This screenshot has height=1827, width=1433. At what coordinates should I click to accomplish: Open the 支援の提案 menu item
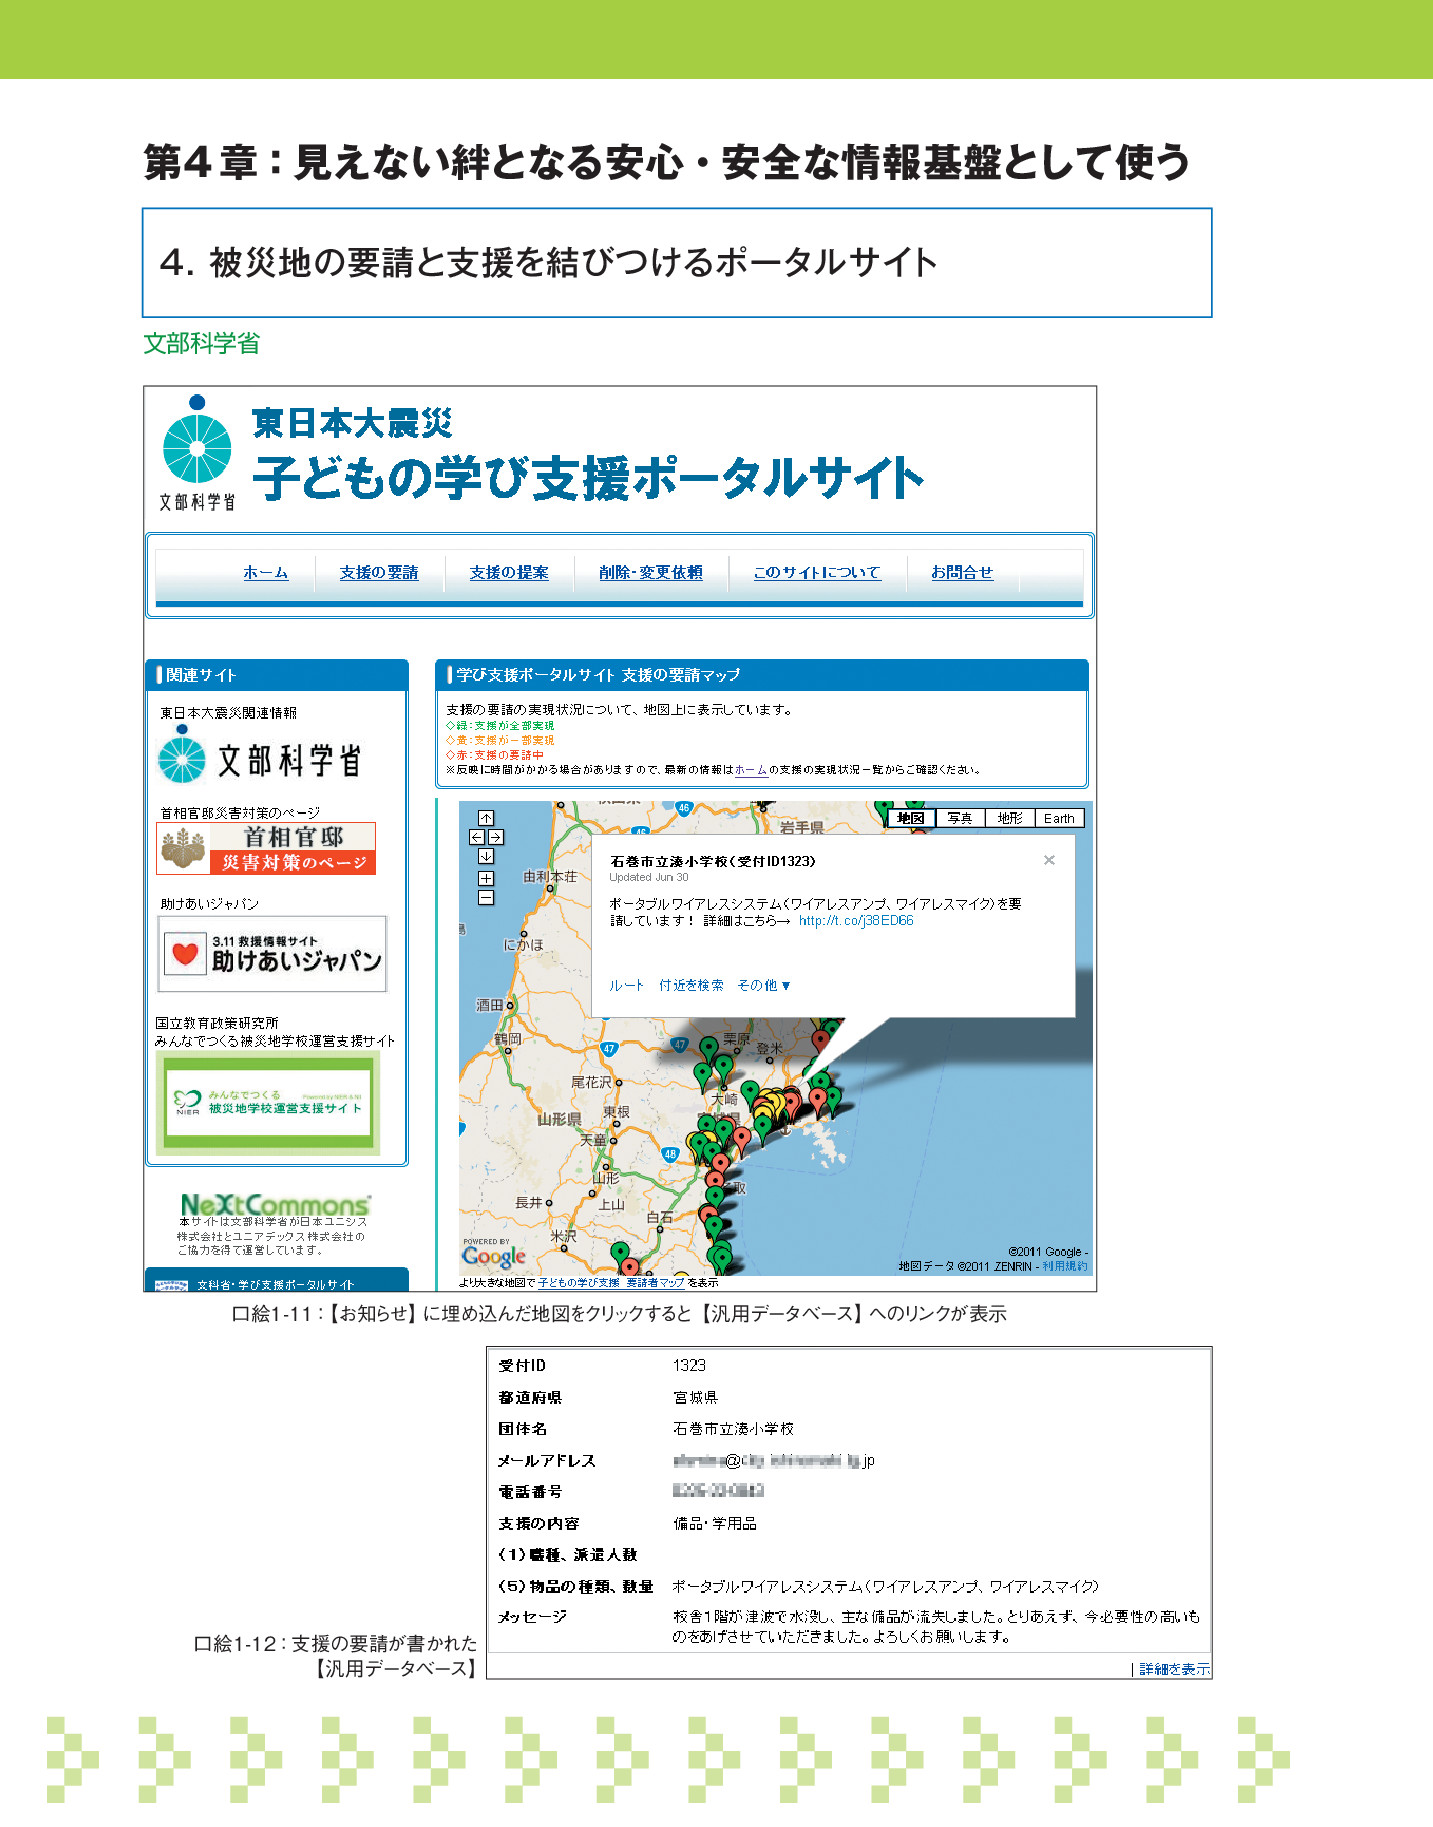509,572
